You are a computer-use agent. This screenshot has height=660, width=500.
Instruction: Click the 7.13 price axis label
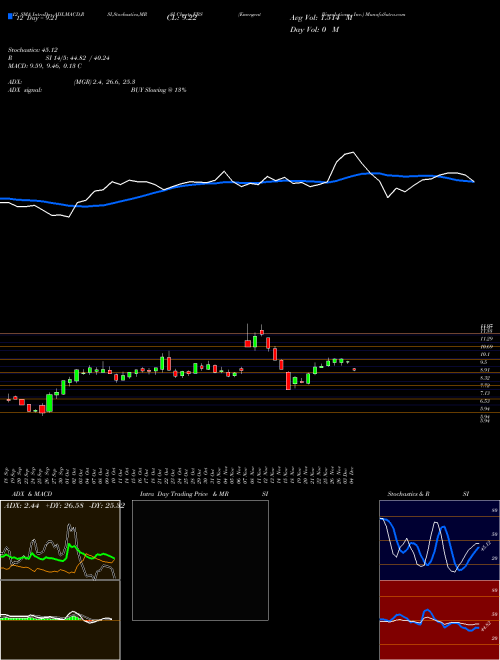click(485, 393)
